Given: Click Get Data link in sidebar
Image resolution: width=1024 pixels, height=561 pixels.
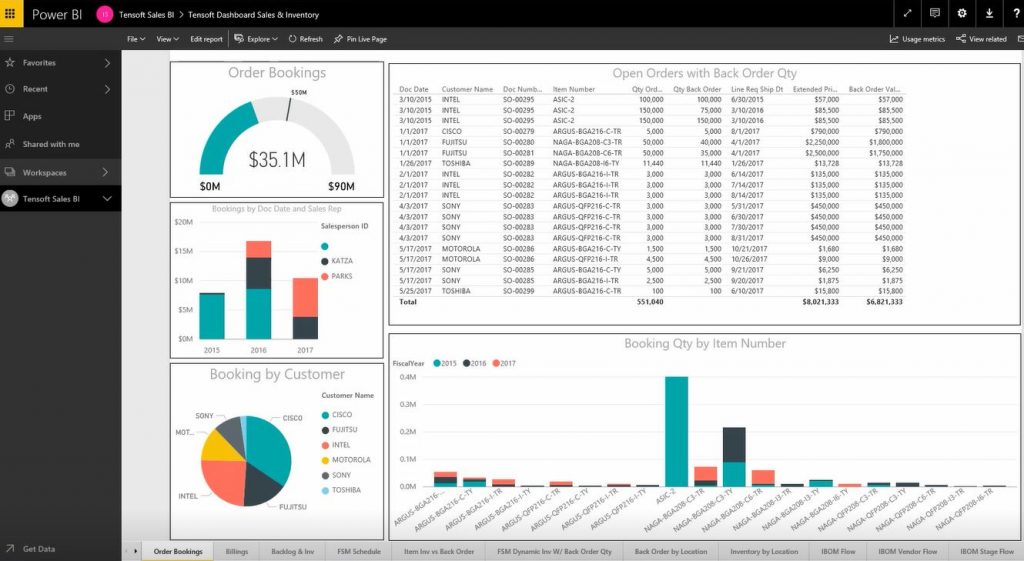Looking at the screenshot, I should (x=39, y=549).
